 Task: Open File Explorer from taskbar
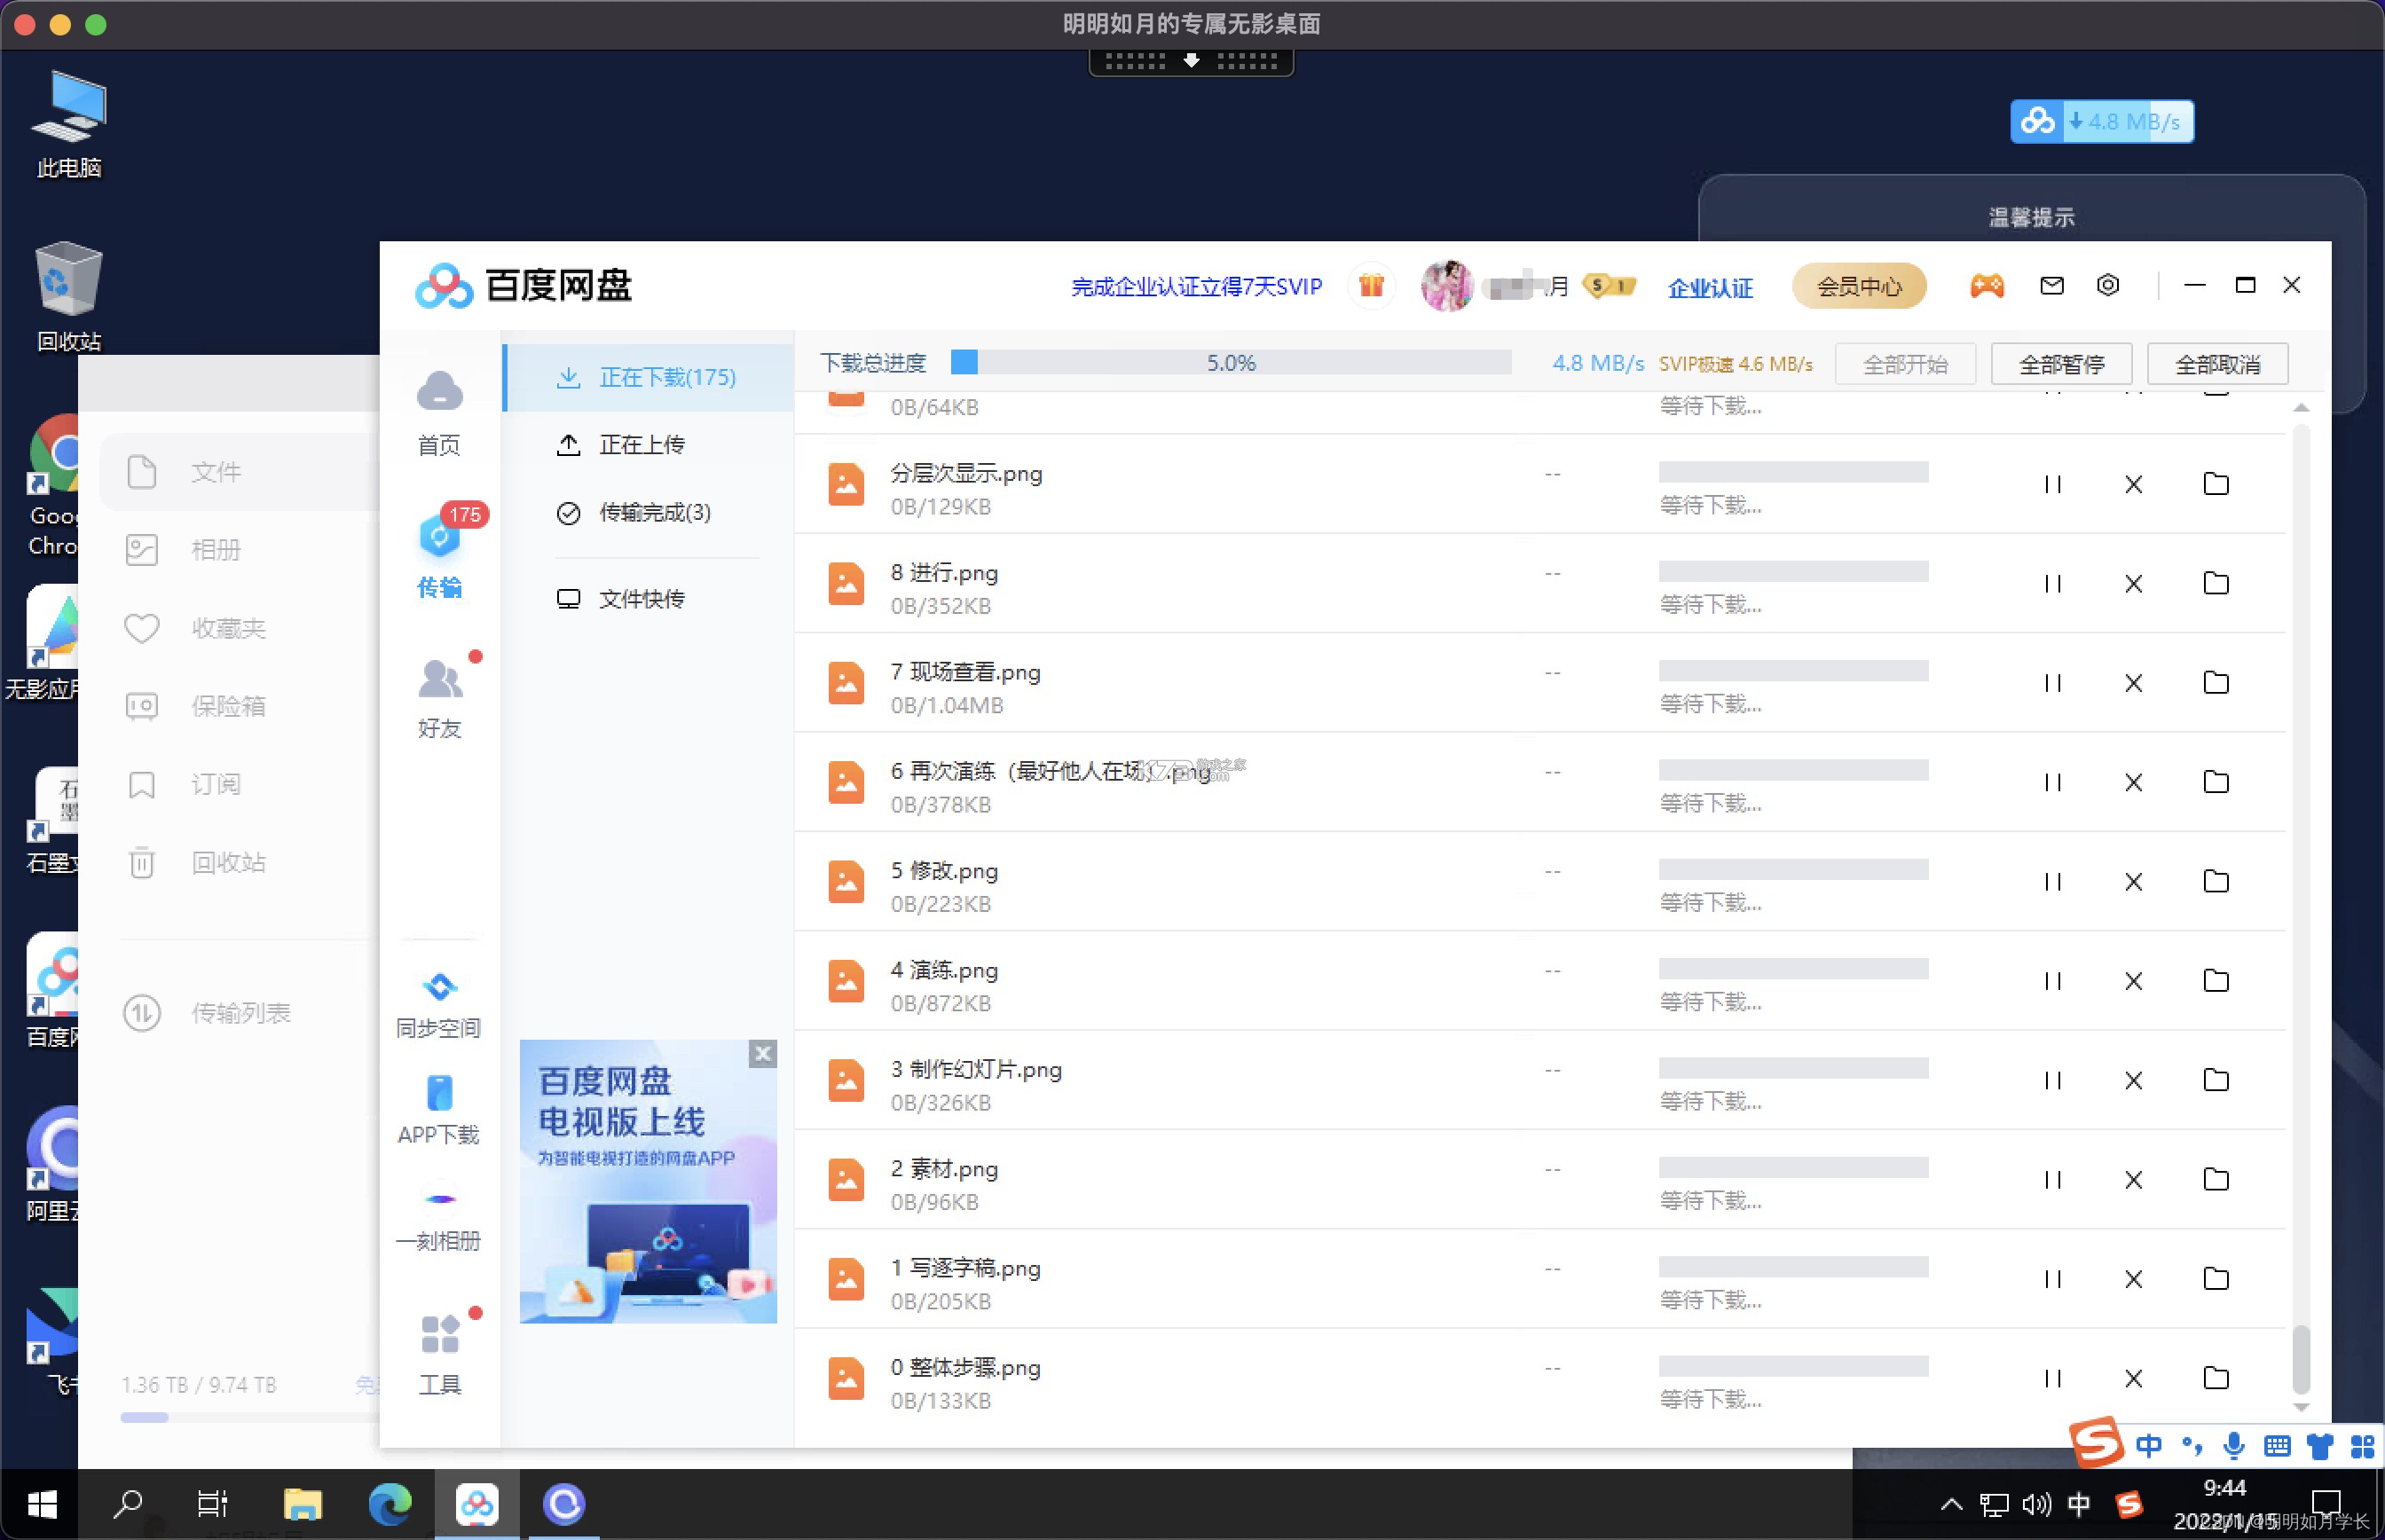click(302, 1503)
